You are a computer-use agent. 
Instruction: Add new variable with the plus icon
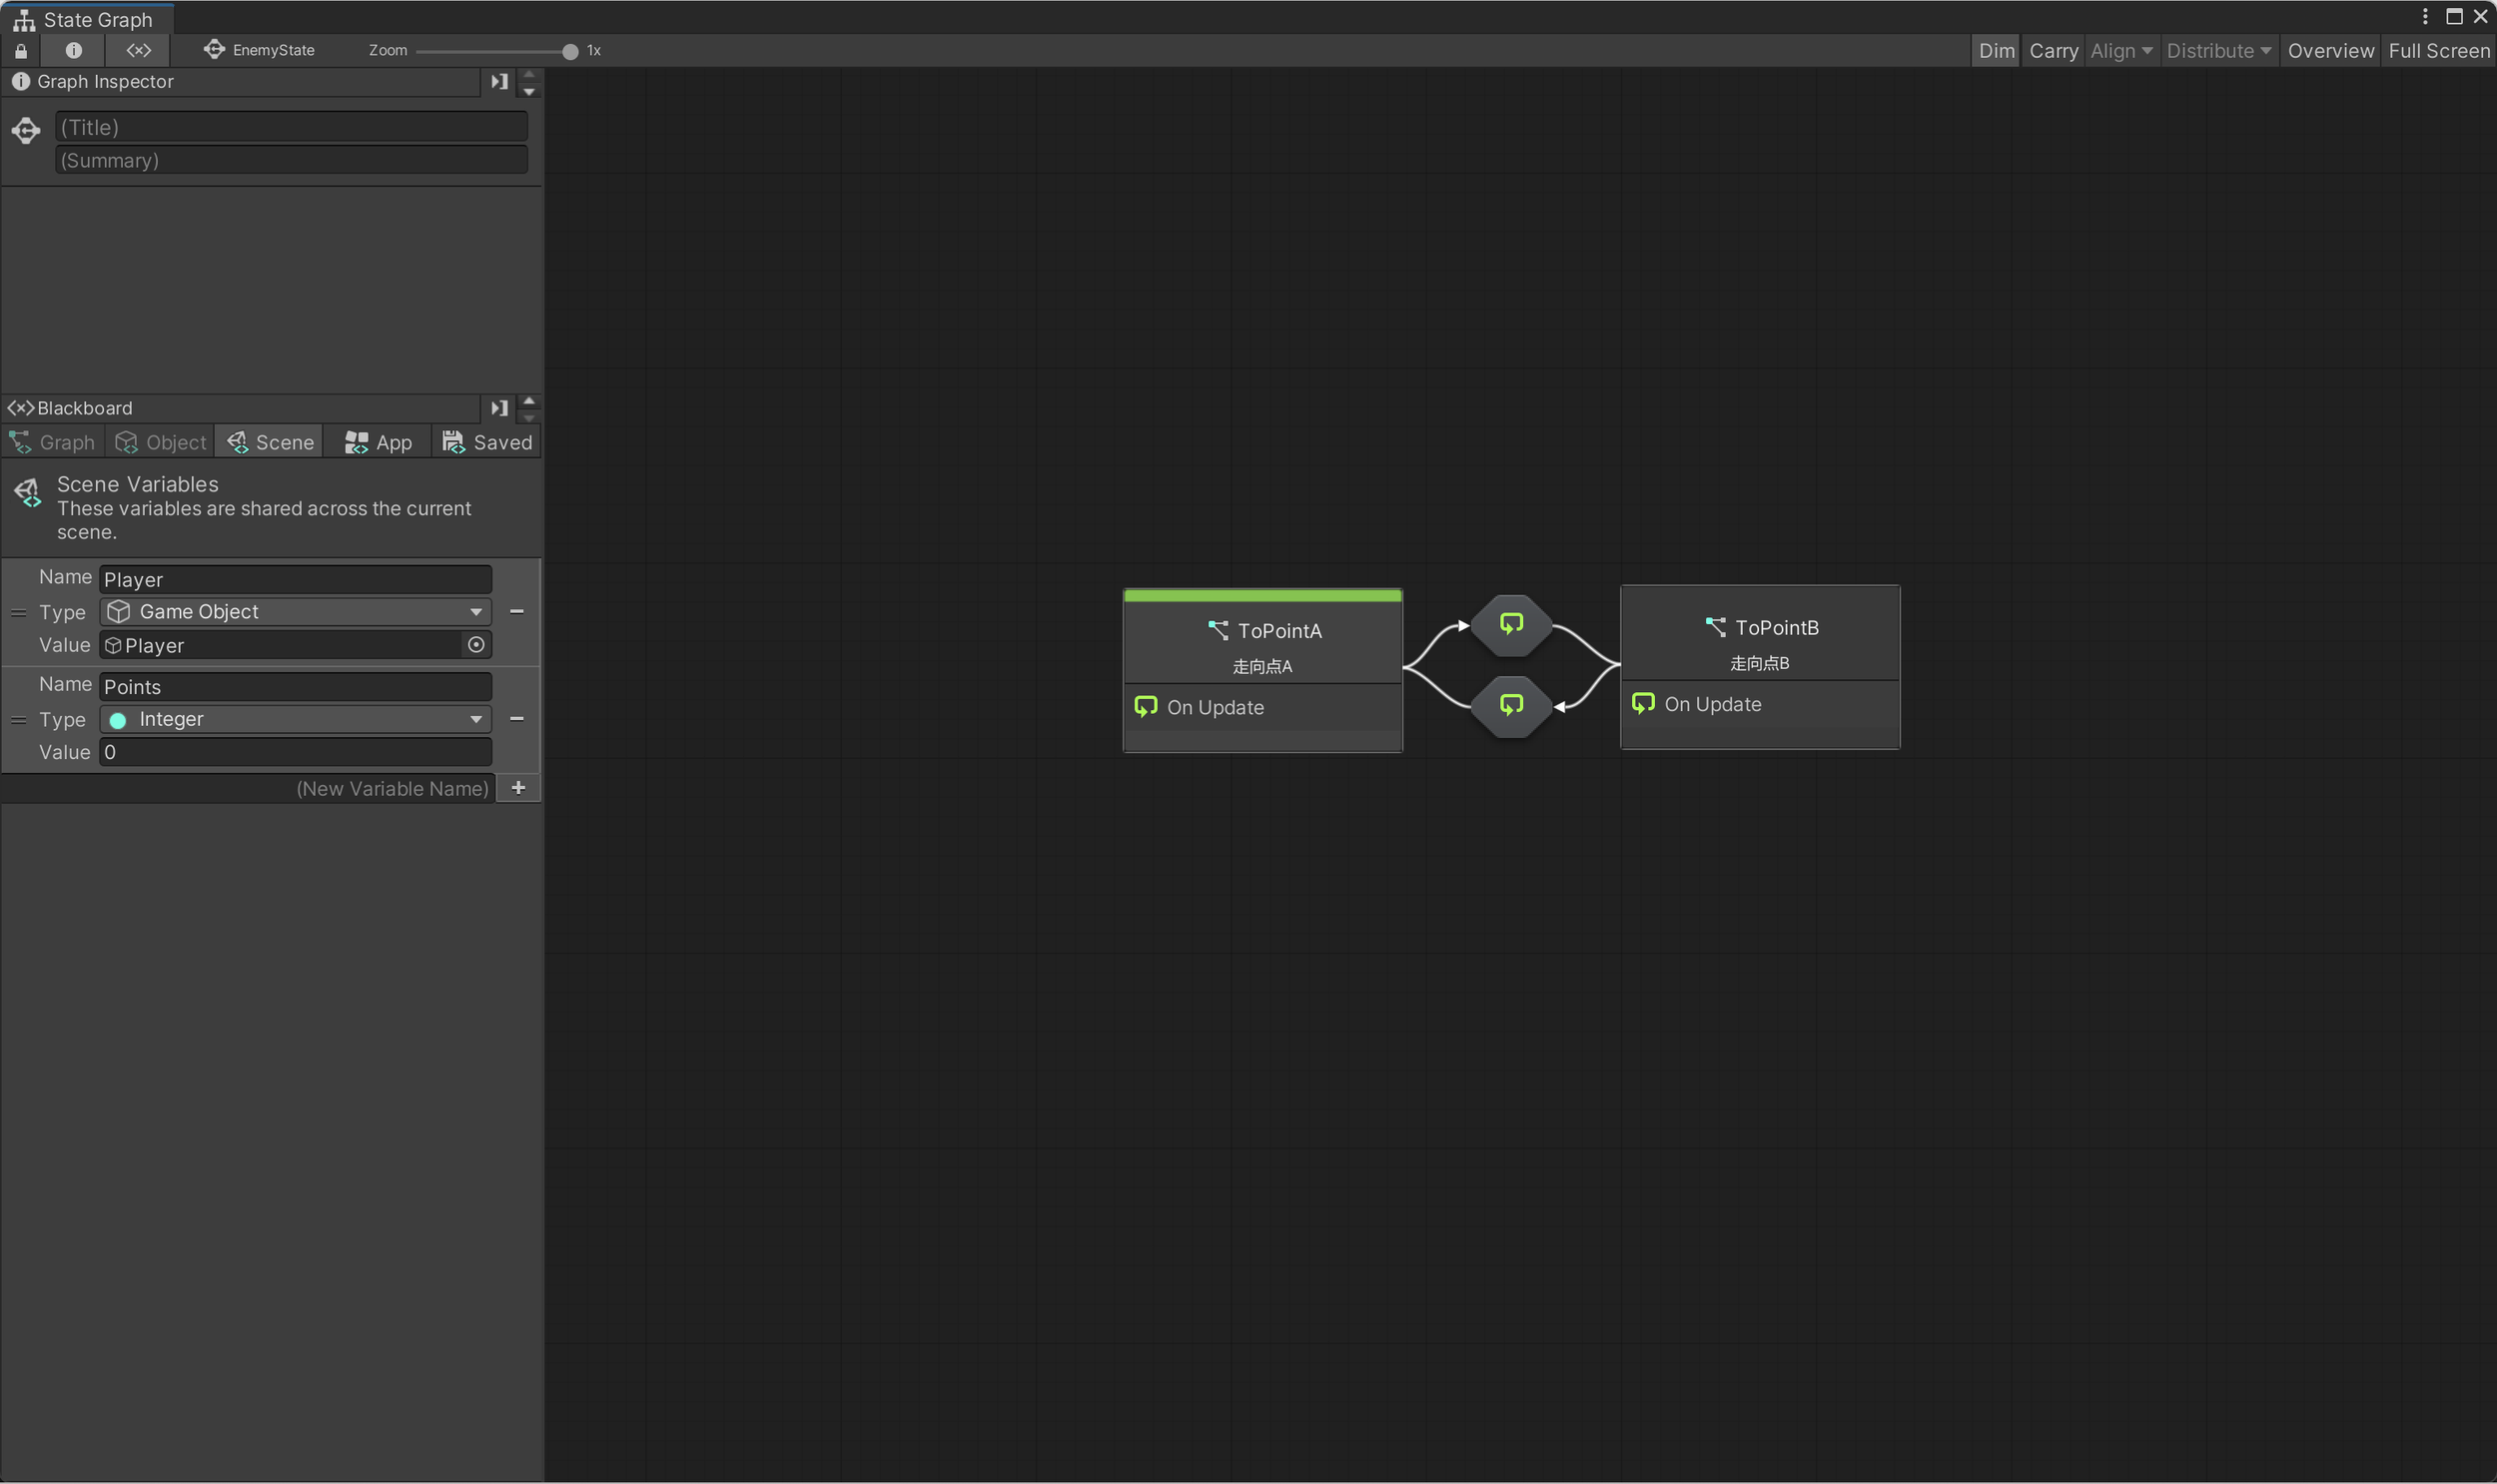pos(518,788)
